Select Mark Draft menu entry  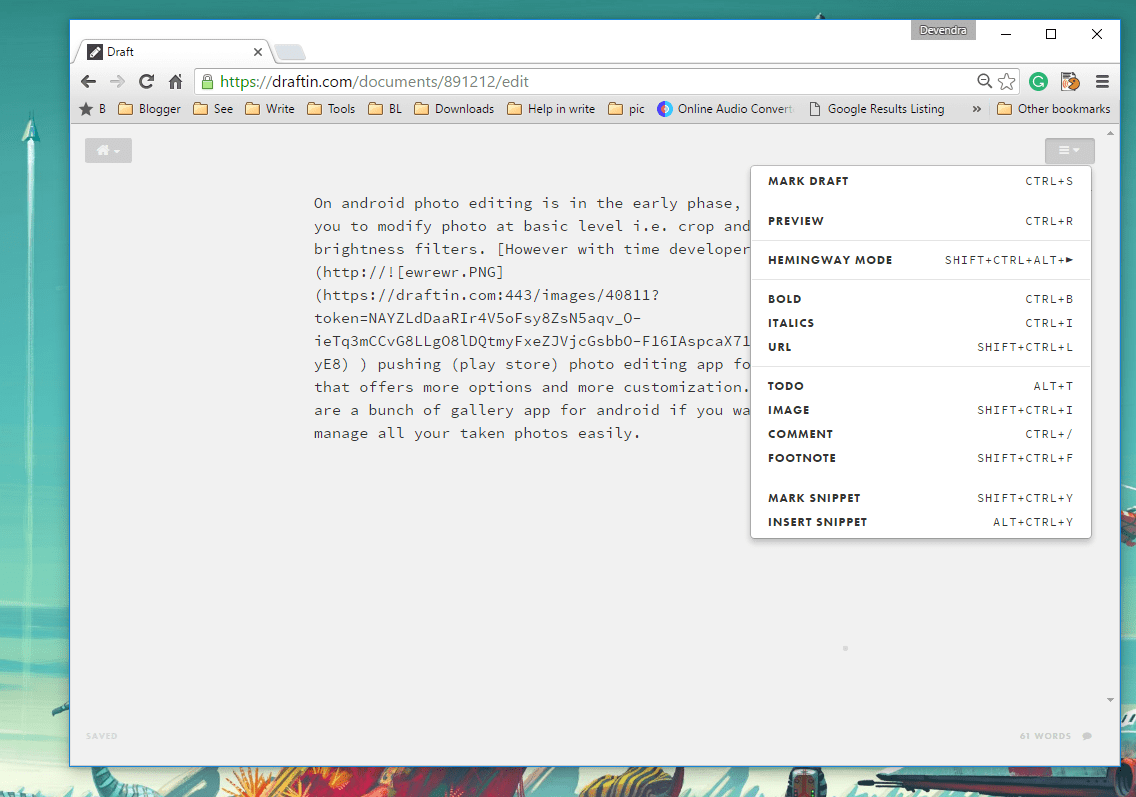pos(808,181)
